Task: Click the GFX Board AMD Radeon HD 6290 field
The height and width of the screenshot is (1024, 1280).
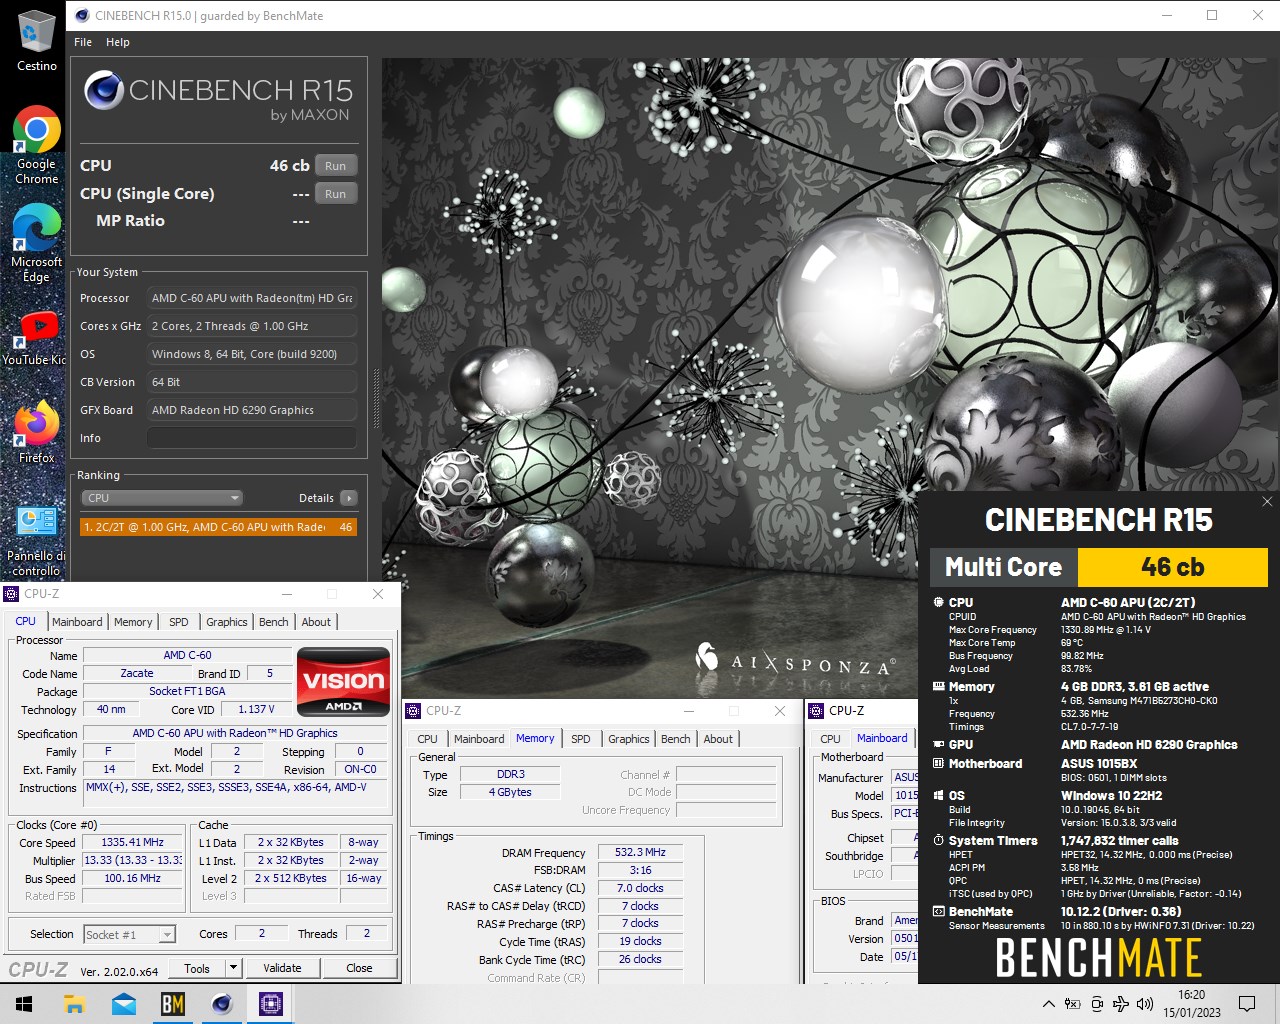Action: [252, 410]
